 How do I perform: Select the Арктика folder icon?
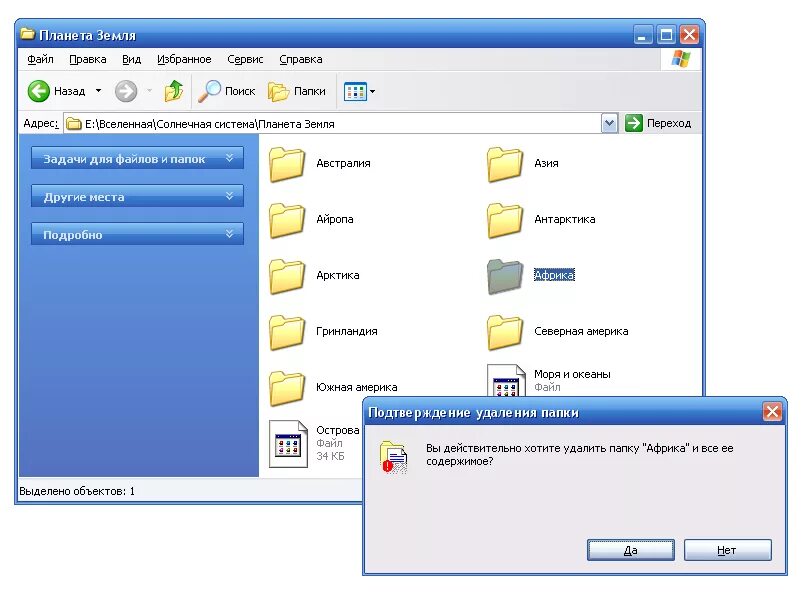(x=287, y=276)
